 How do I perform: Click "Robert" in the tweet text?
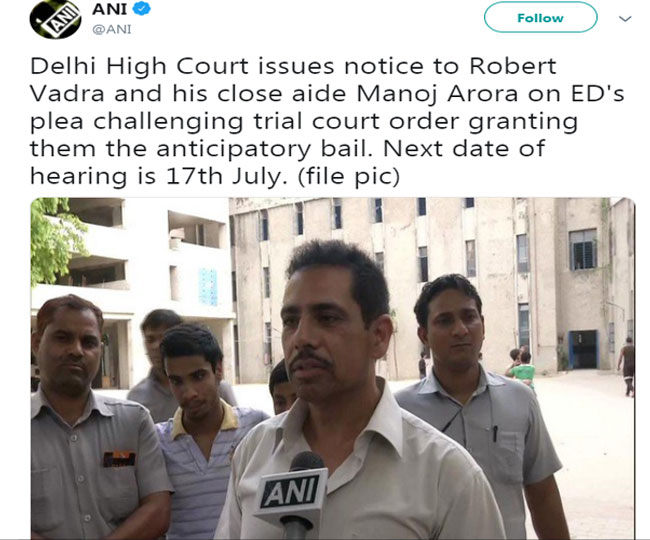click(x=513, y=66)
